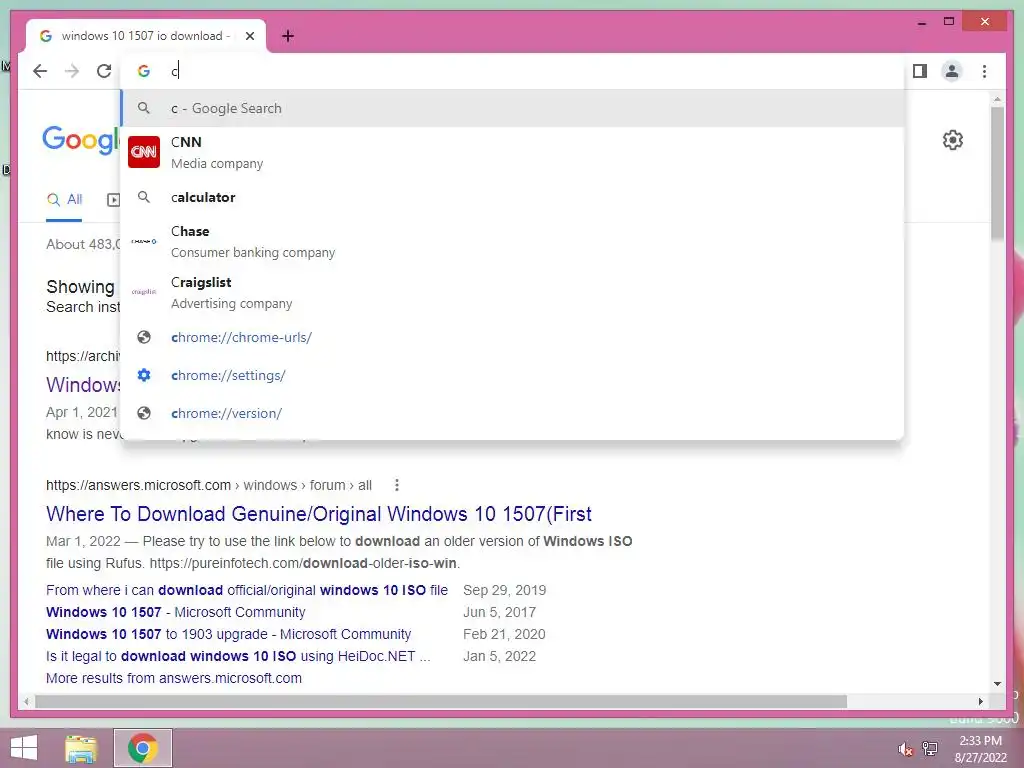Click the globe icon beside chrome://chrome-urls/
Image resolution: width=1024 pixels, height=768 pixels.
pyautogui.click(x=144, y=337)
